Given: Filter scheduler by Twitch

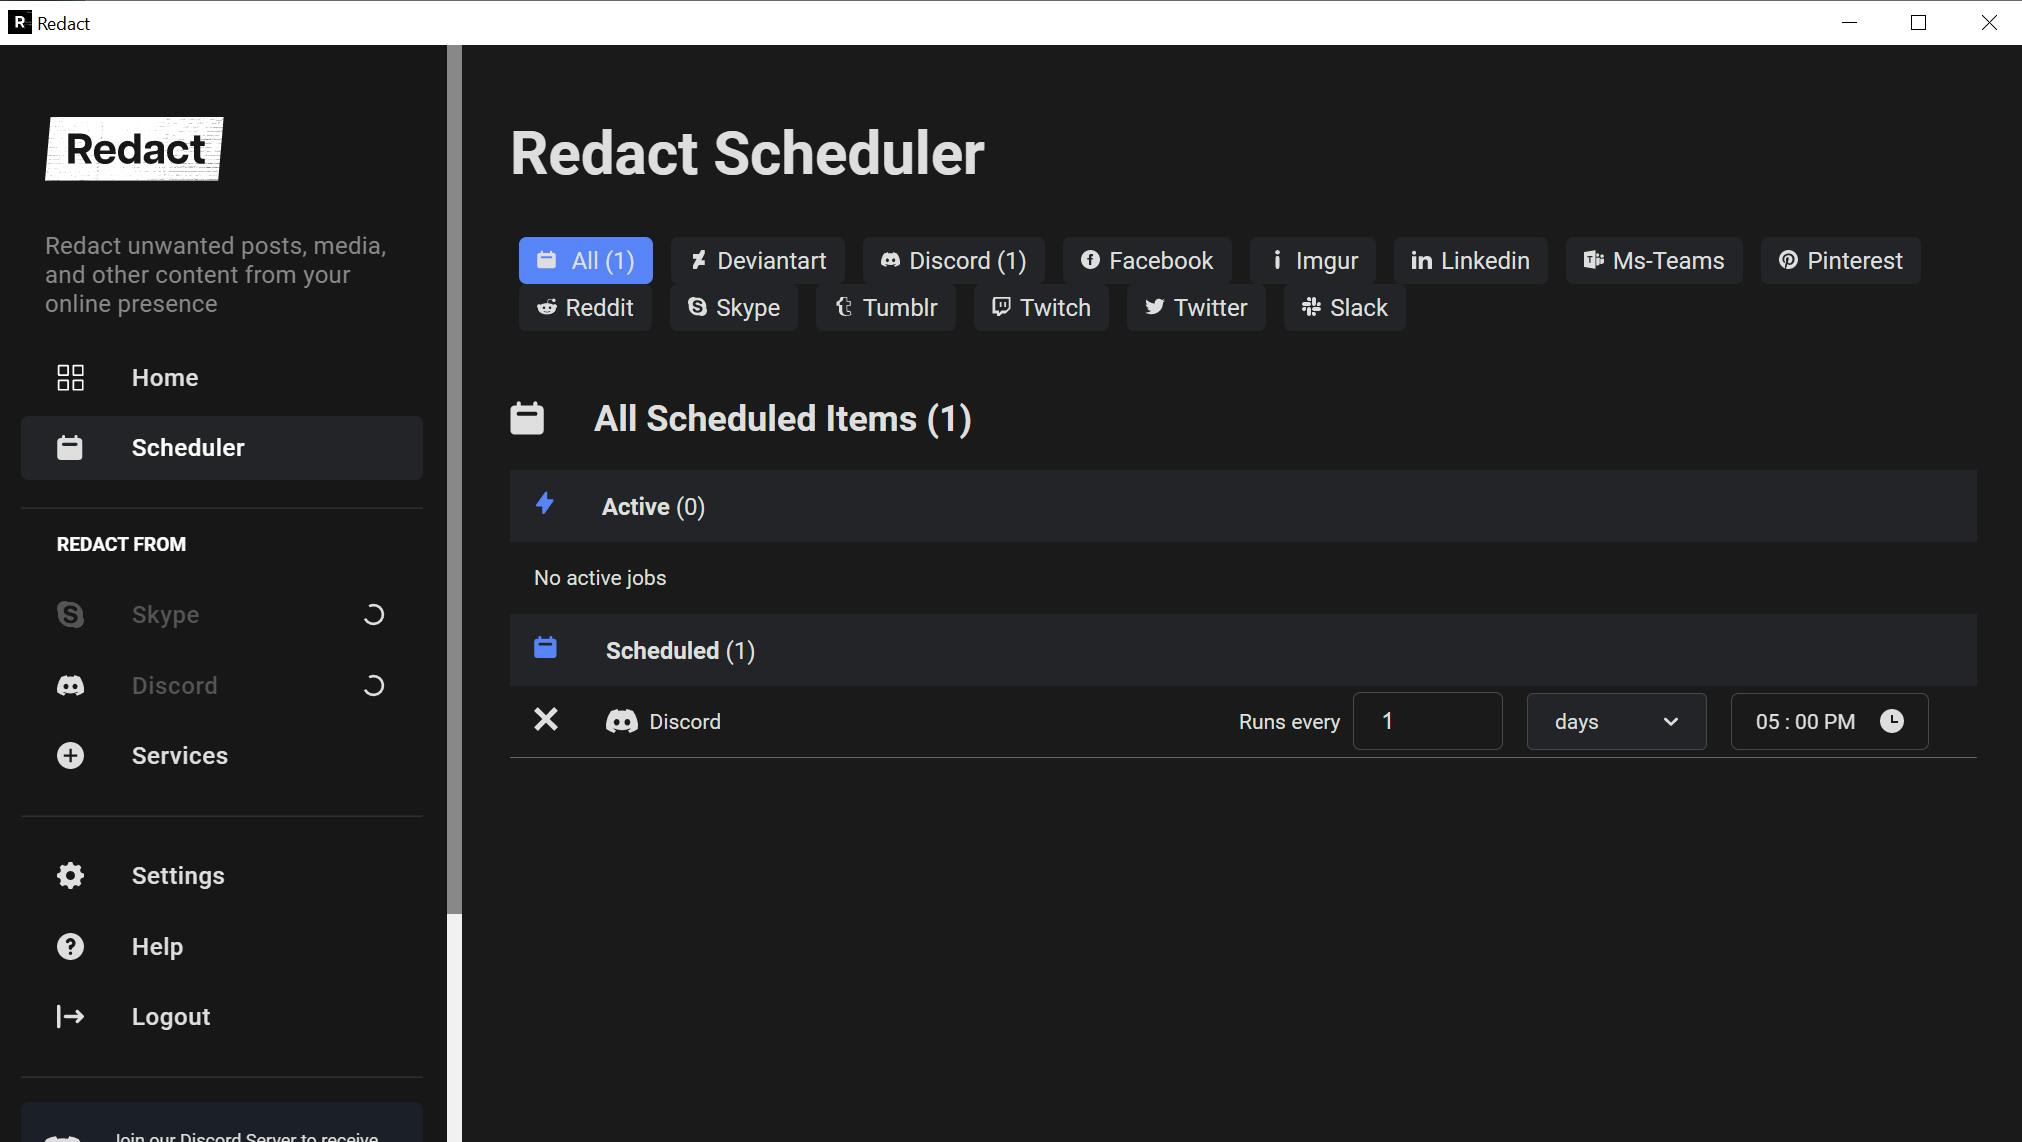Looking at the screenshot, I should coord(1041,308).
